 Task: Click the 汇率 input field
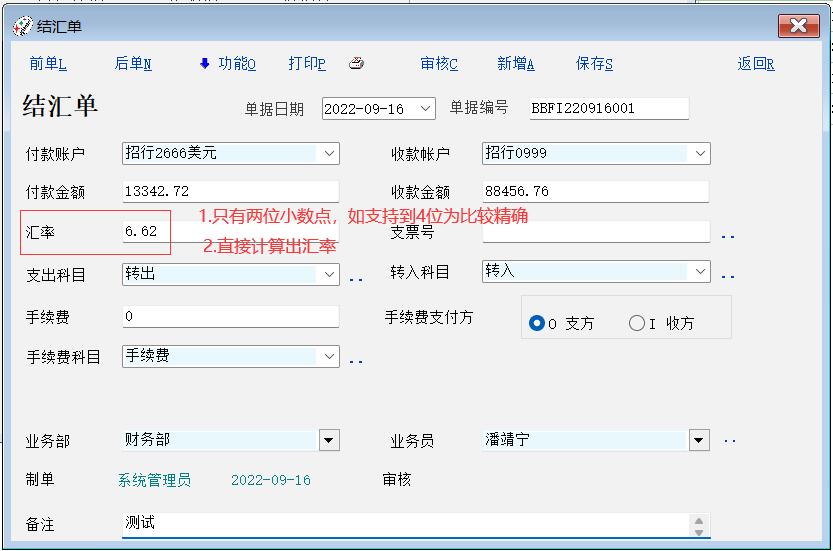coord(146,232)
